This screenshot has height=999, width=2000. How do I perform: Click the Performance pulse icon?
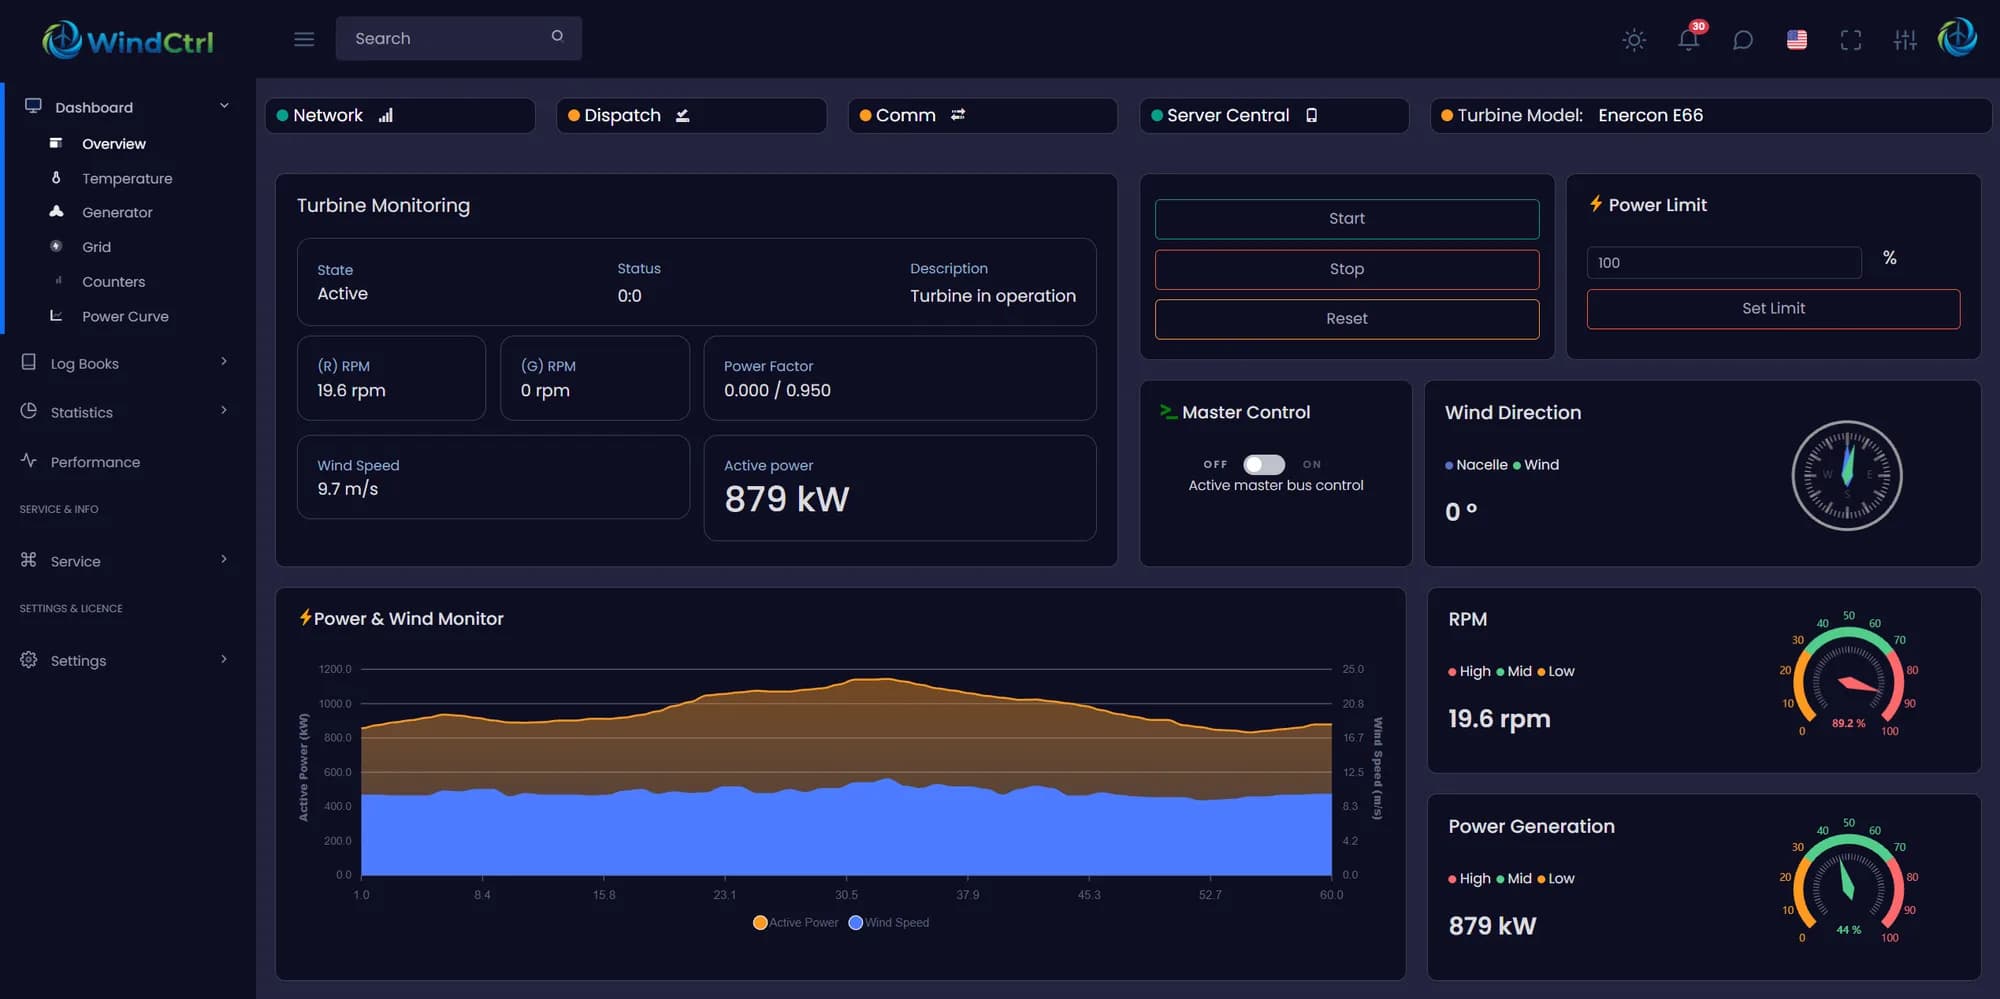29,460
